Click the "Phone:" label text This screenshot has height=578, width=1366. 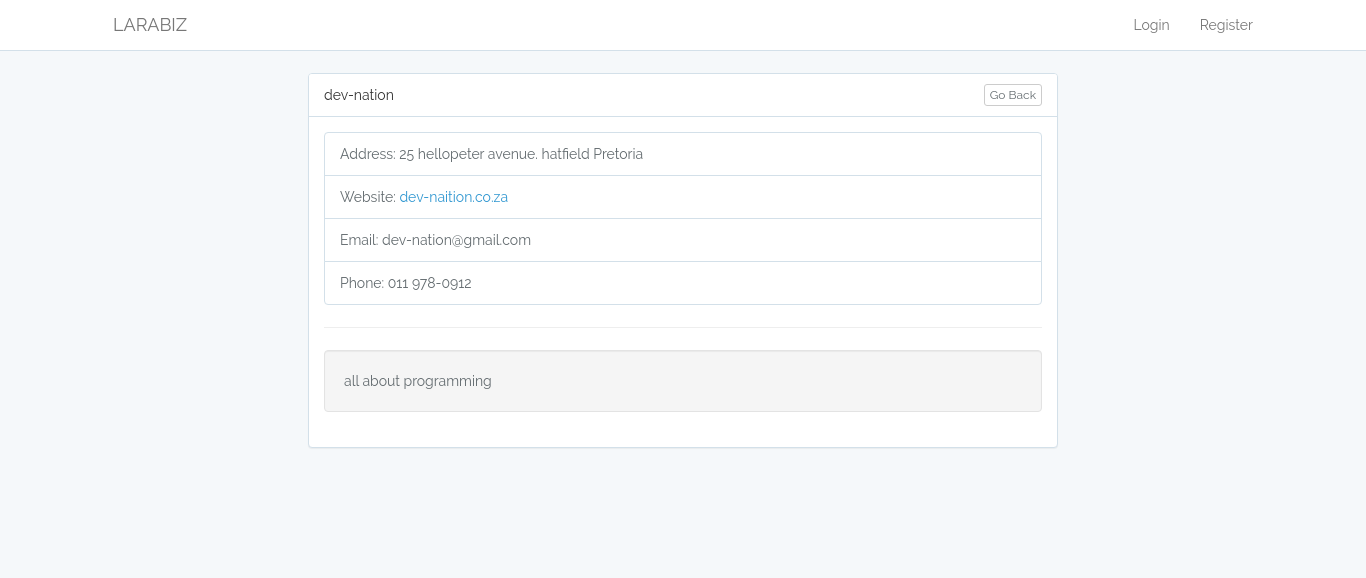point(362,283)
